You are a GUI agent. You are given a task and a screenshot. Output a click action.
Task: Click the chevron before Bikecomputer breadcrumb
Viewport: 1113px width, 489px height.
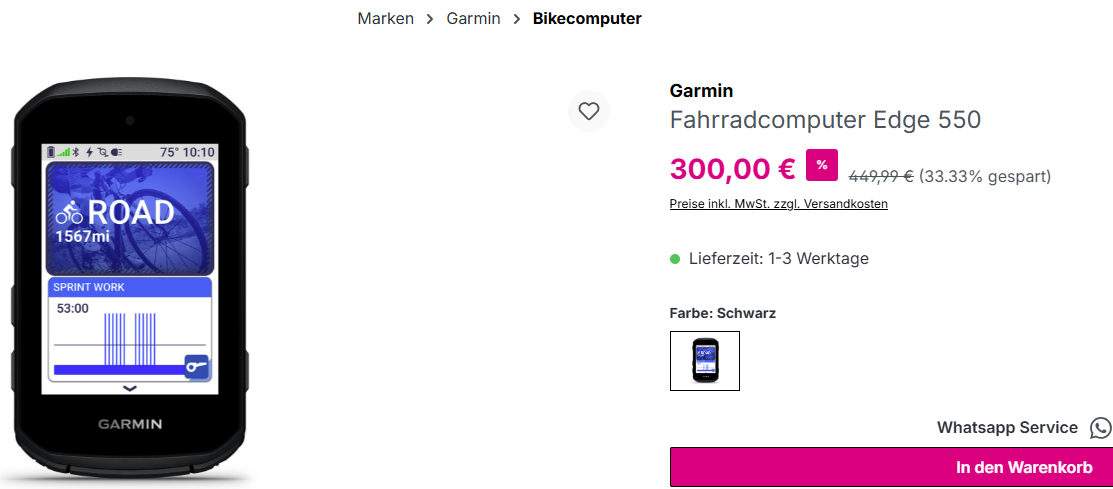click(x=517, y=19)
